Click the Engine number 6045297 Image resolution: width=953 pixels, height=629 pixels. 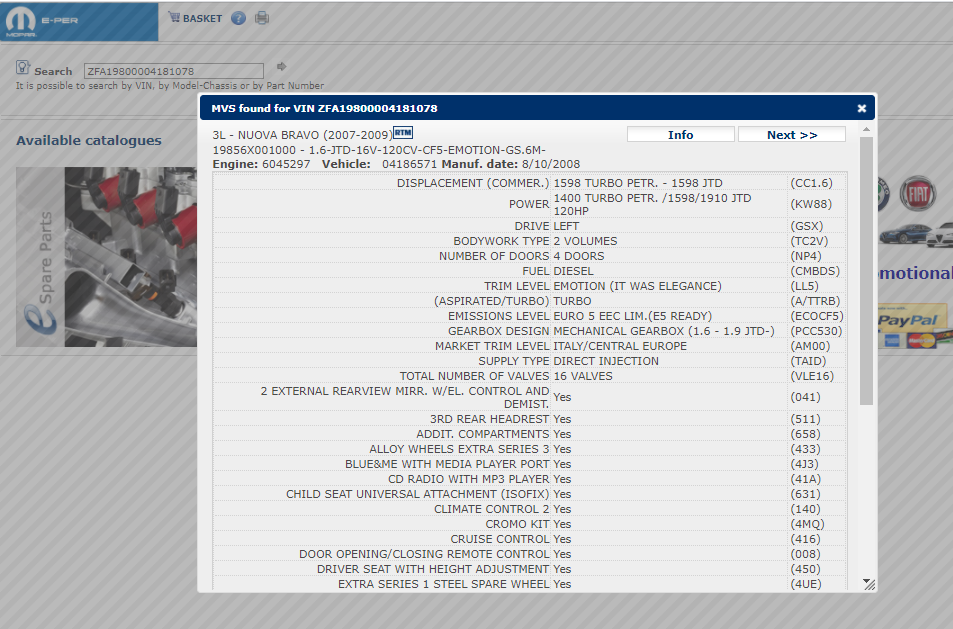(286, 164)
